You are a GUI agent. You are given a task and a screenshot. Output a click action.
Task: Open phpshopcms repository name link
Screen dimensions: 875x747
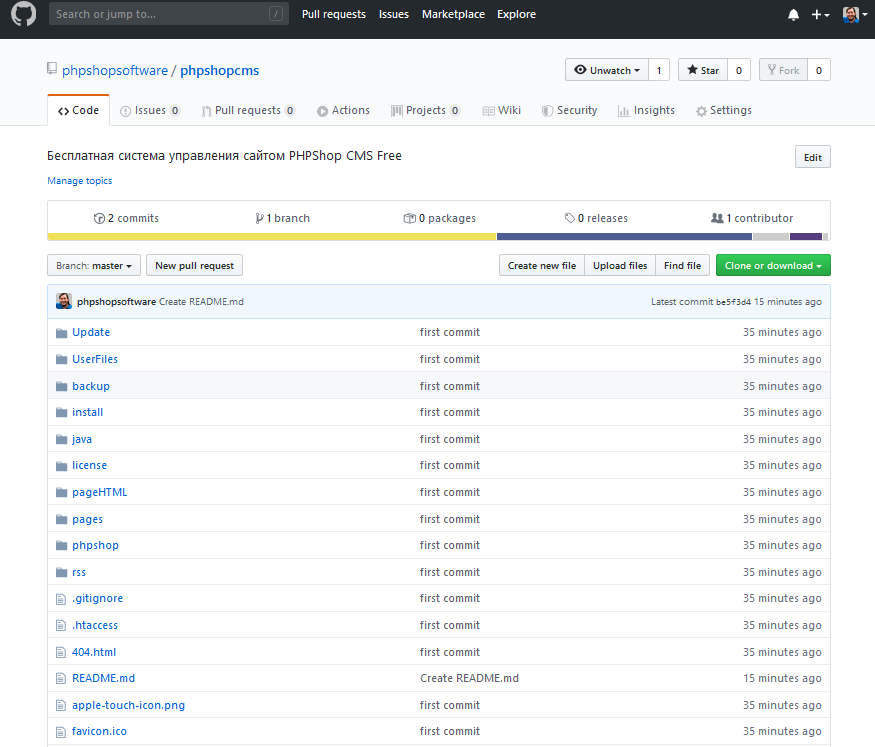click(219, 71)
